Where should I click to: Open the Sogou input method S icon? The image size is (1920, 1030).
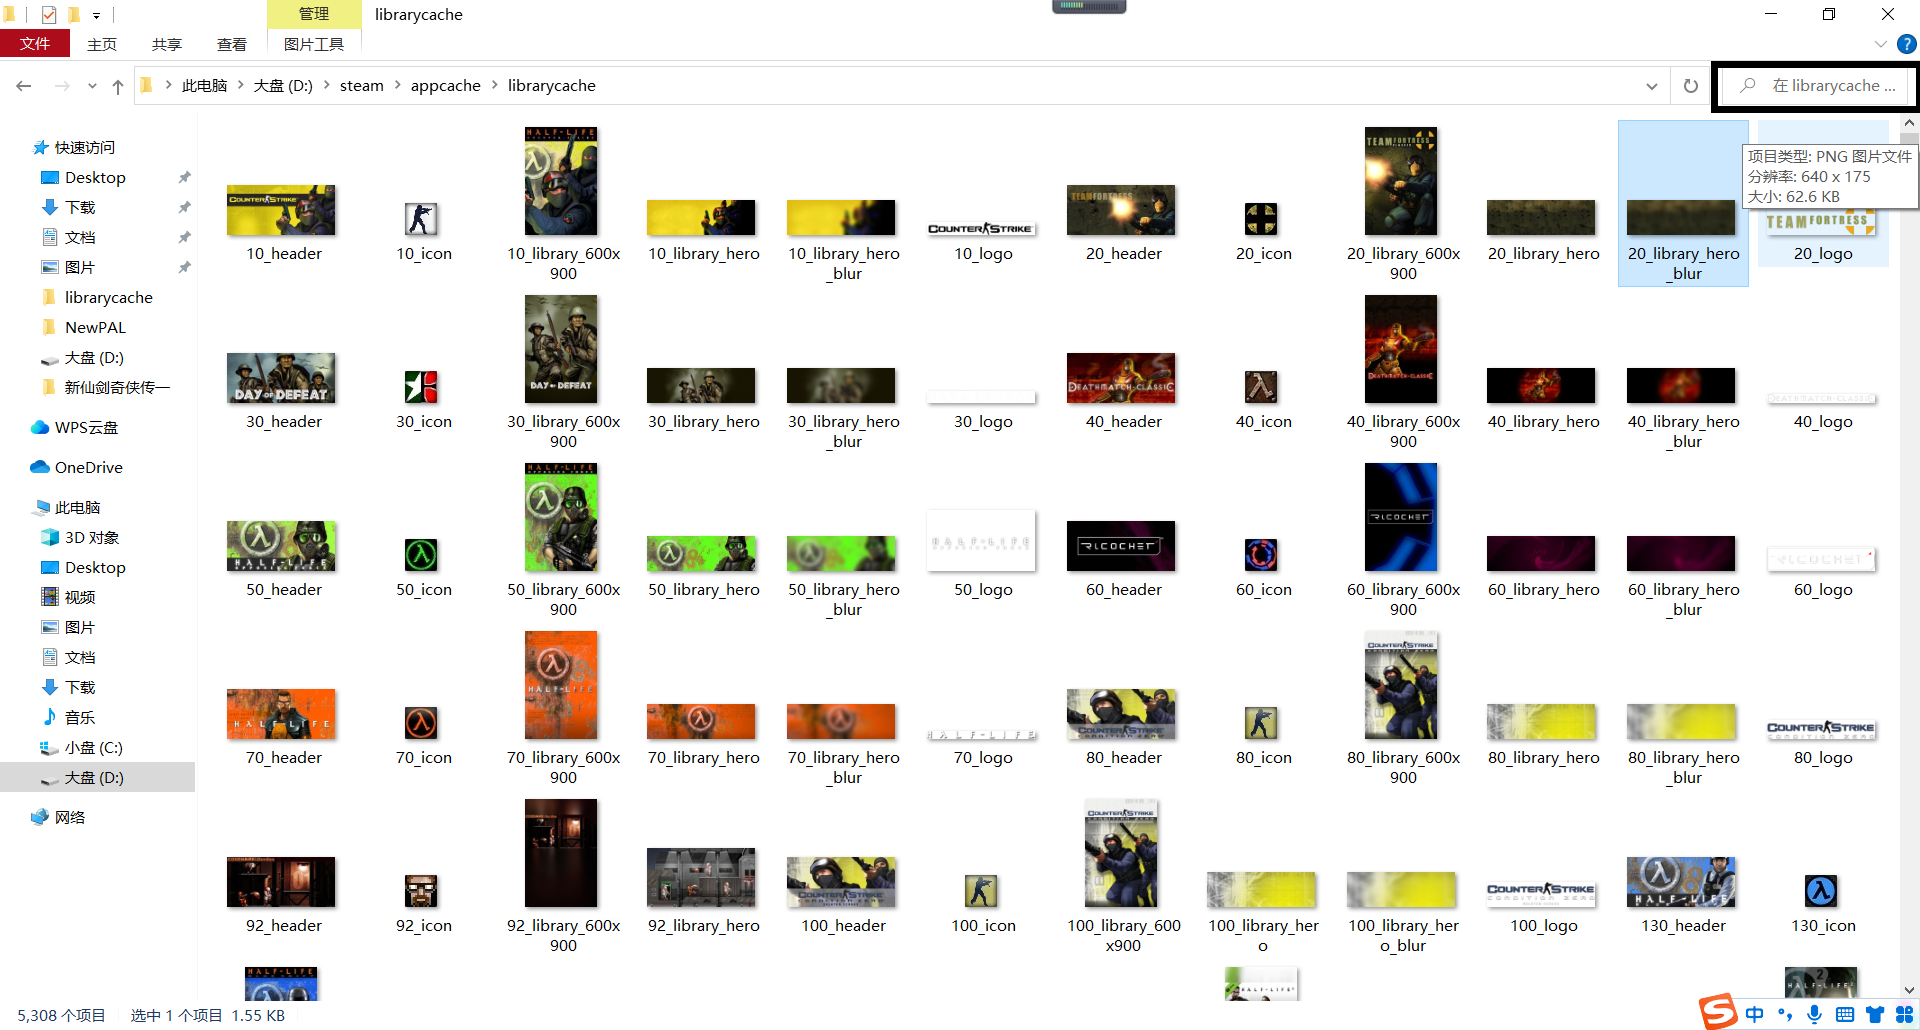pos(1718,1013)
